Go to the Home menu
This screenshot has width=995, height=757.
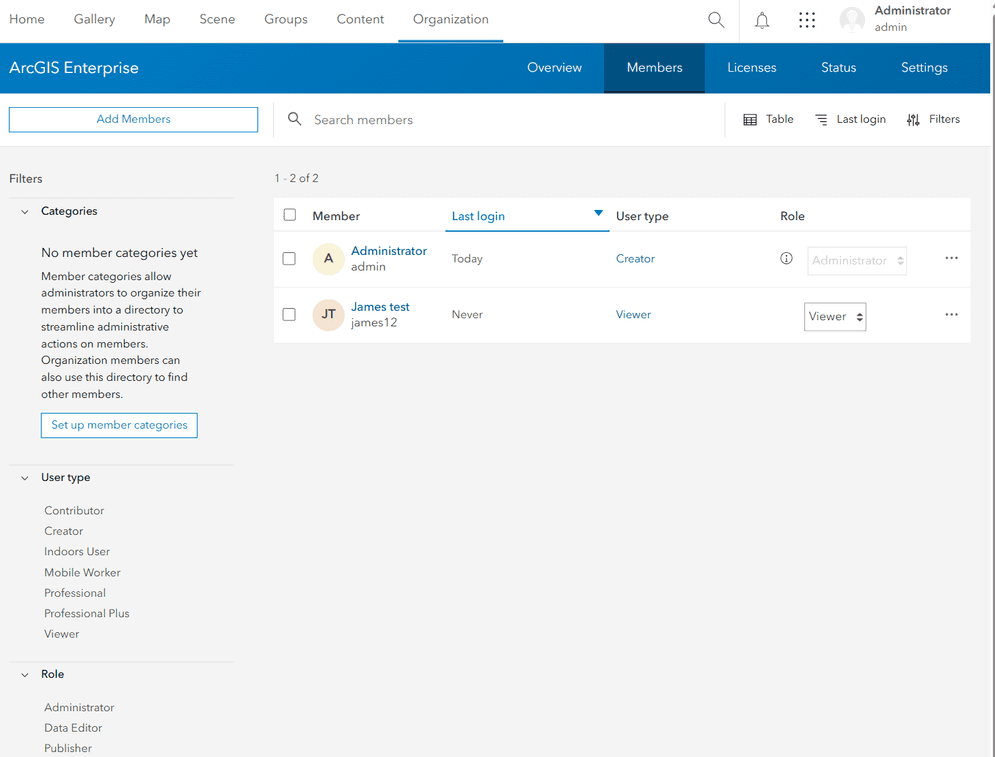(x=27, y=20)
